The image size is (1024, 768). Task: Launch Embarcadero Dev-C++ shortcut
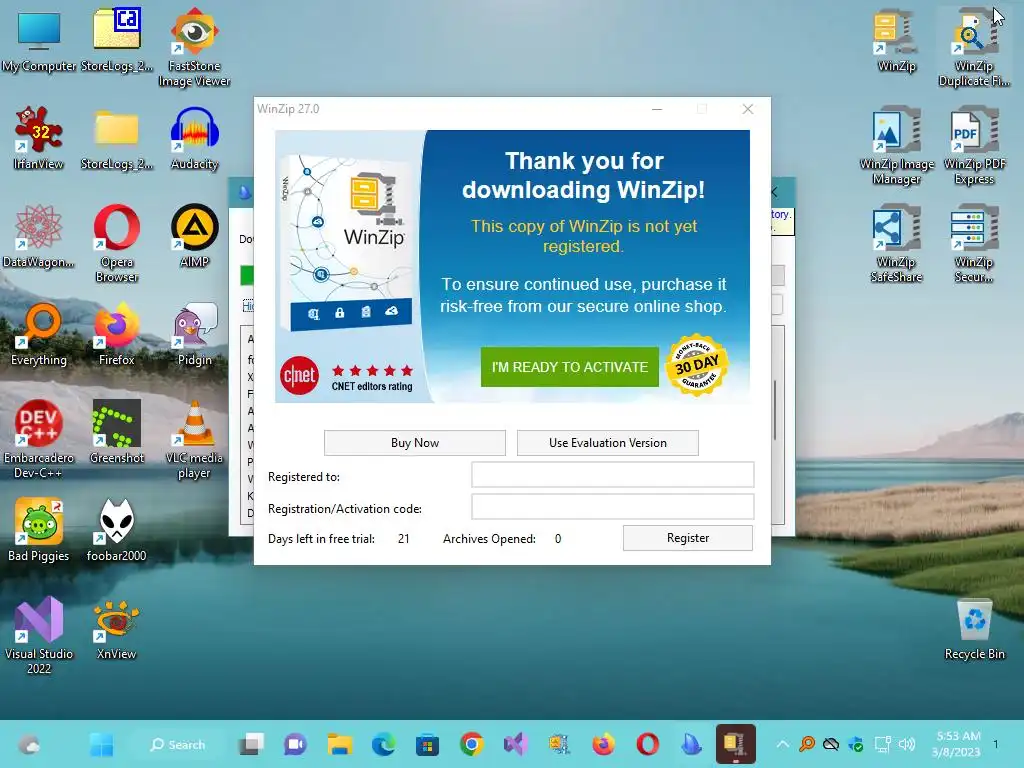pyautogui.click(x=39, y=439)
